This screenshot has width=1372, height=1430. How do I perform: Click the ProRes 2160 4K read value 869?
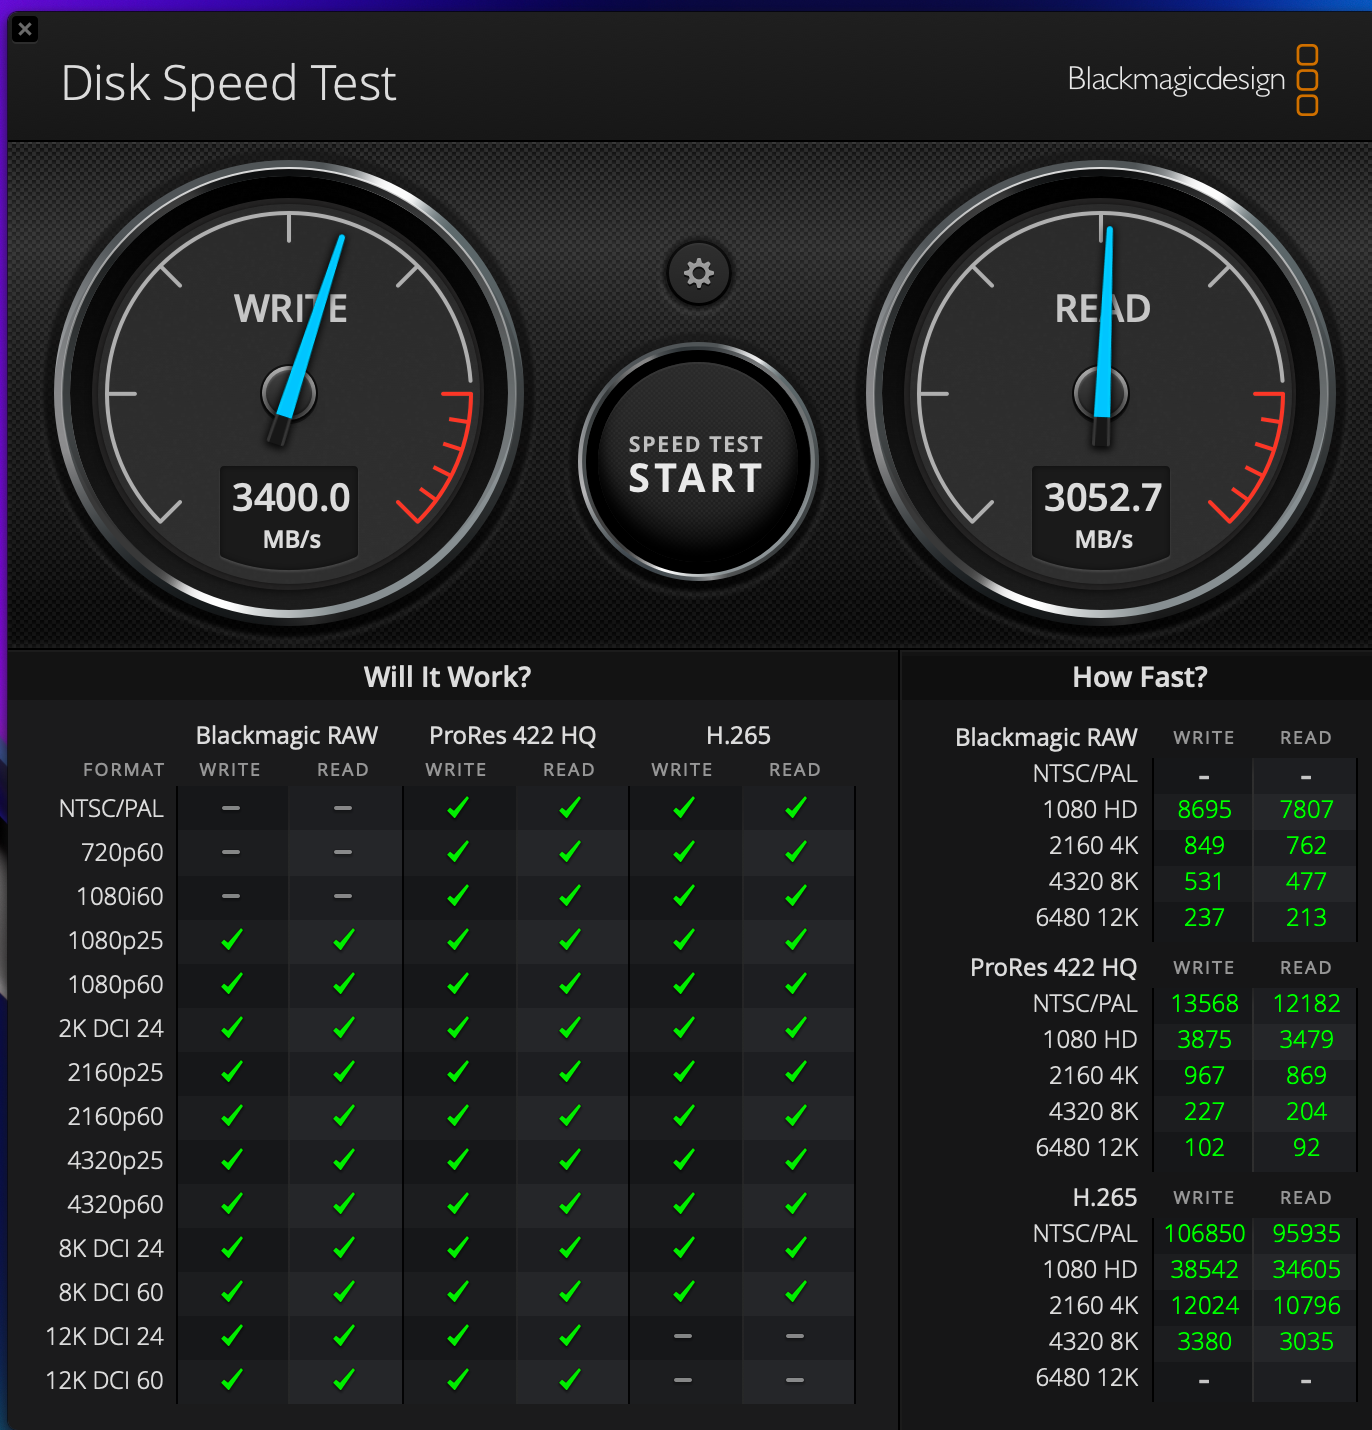(x=1306, y=1075)
